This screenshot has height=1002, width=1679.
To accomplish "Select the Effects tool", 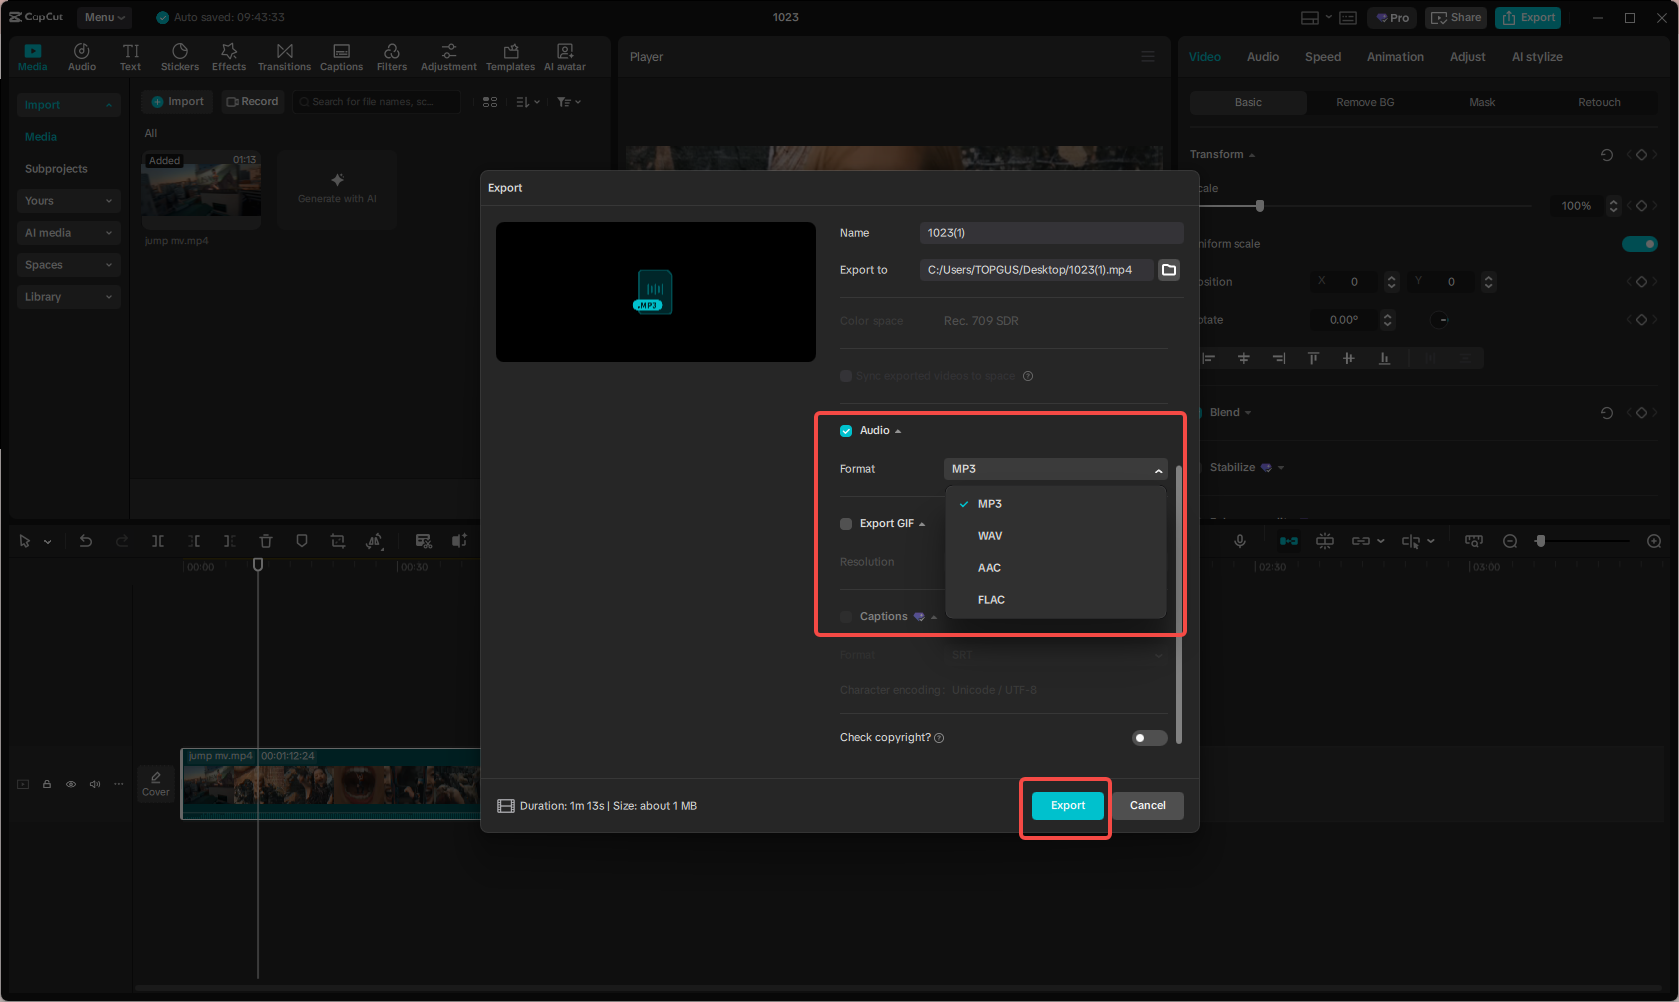I will coord(229,55).
